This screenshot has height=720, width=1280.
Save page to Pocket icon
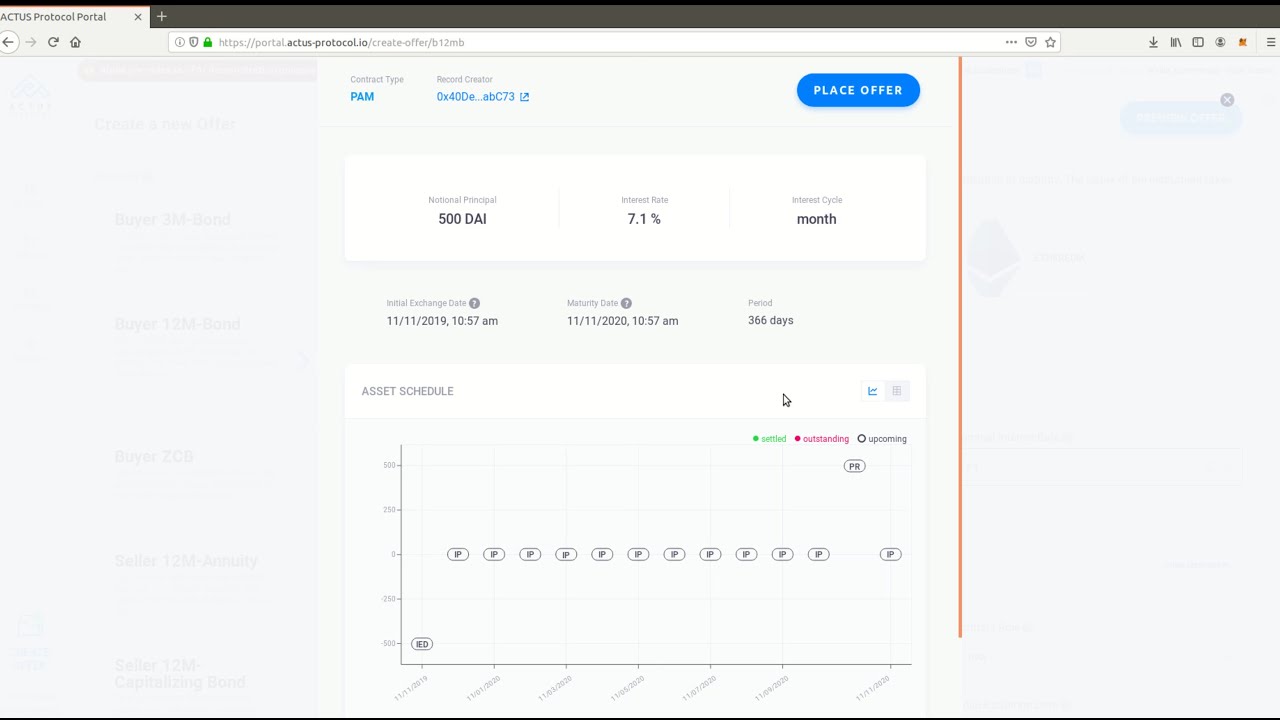click(1031, 42)
